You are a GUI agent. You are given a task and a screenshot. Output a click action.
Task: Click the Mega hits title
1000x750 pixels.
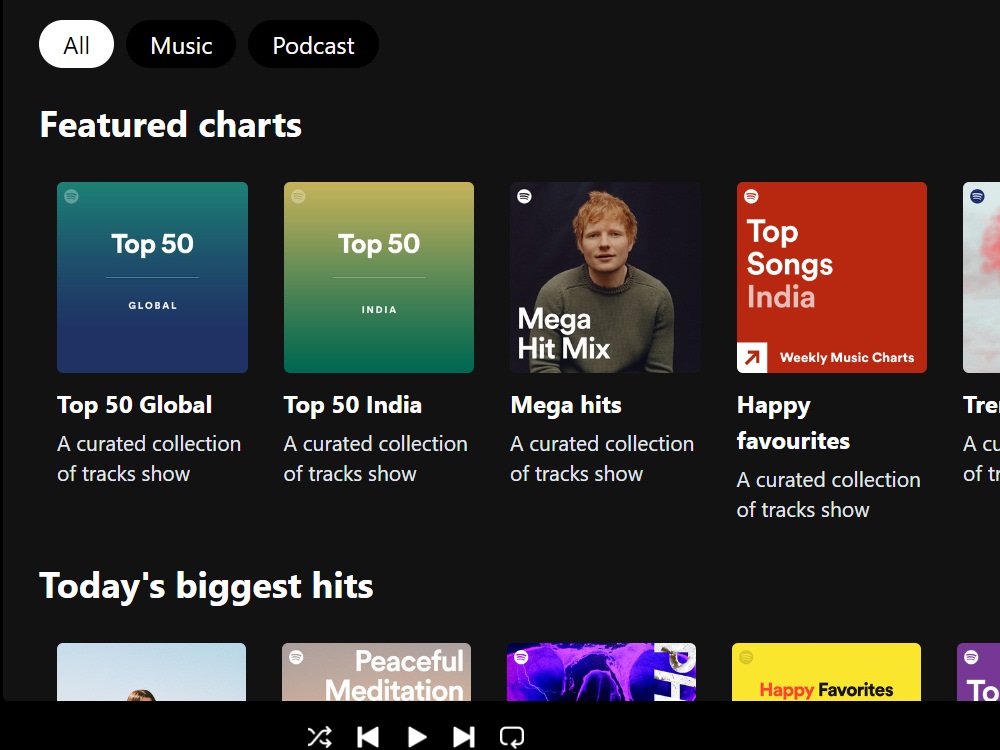tap(566, 405)
